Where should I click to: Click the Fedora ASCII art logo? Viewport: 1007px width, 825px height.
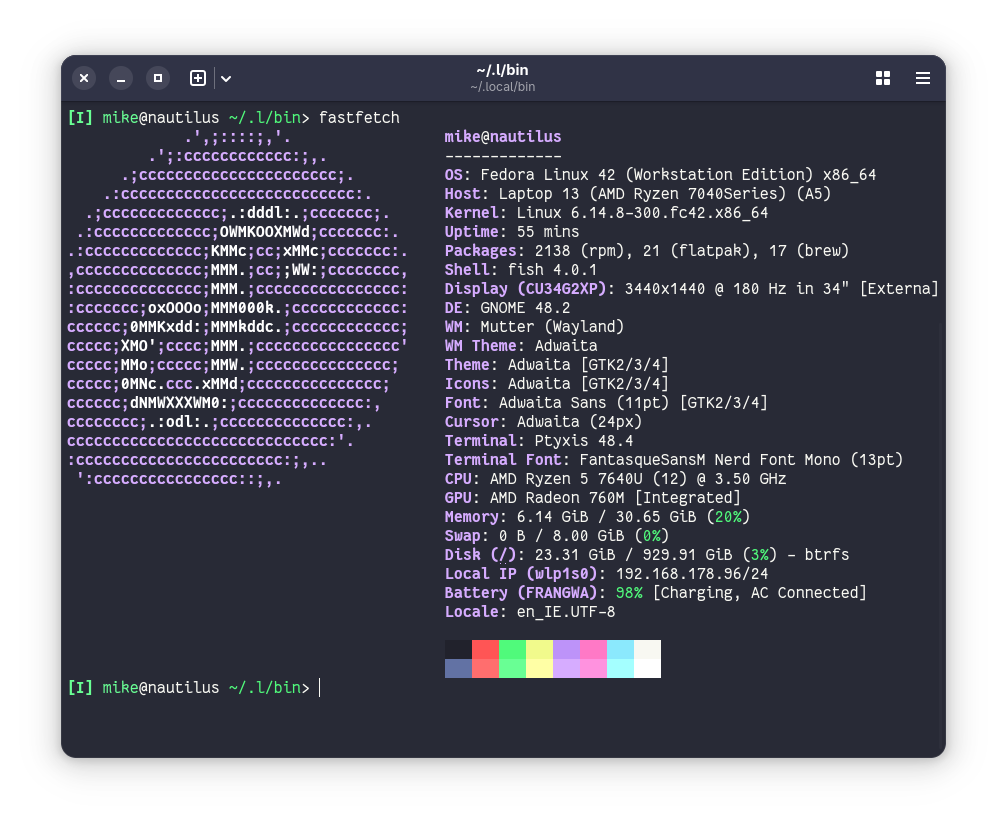coord(237,308)
